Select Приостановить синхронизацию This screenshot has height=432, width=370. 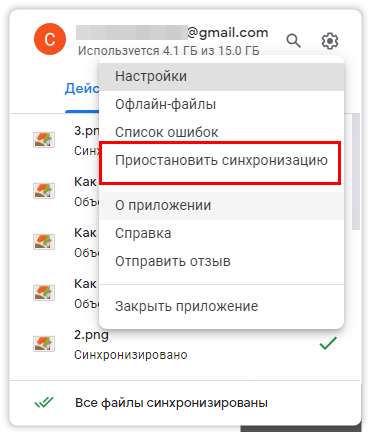(222, 160)
